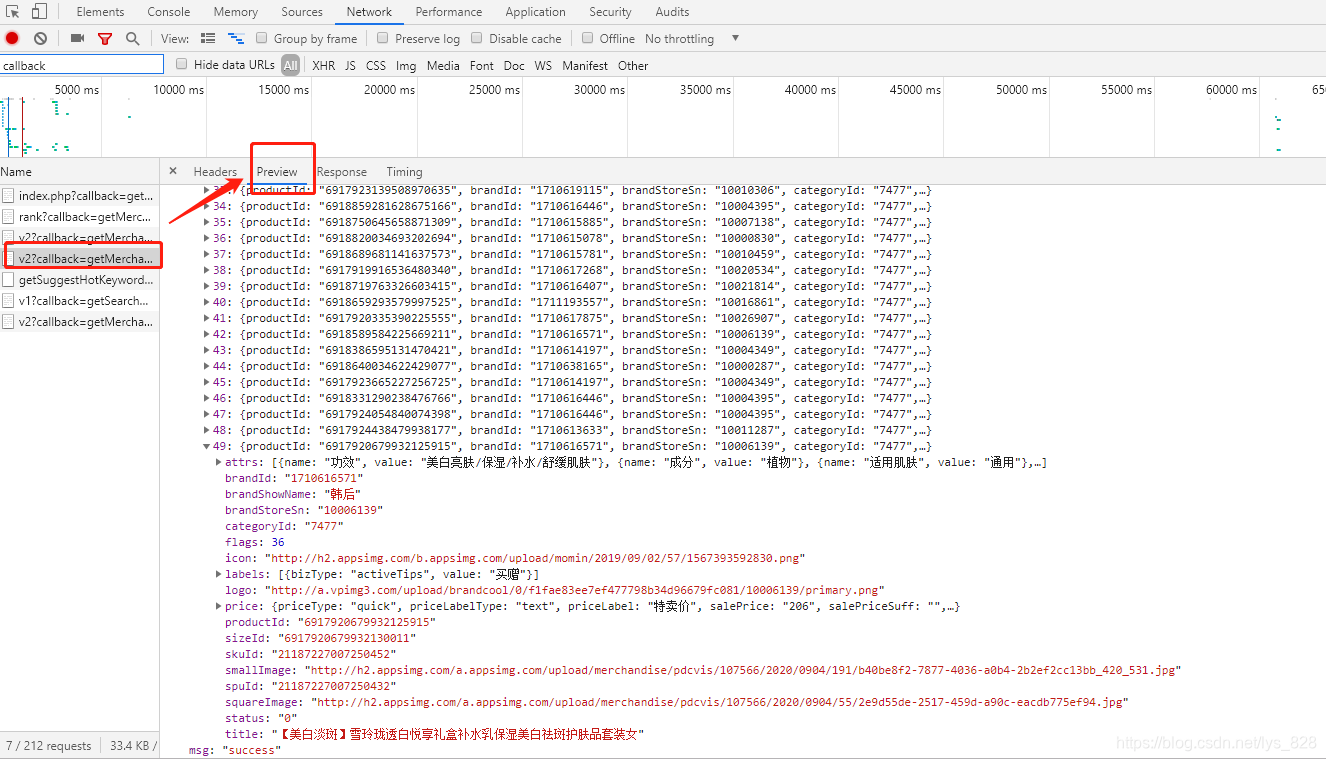The image size is (1326, 761).
Task: Filter requests by Img
Action: tap(406, 65)
